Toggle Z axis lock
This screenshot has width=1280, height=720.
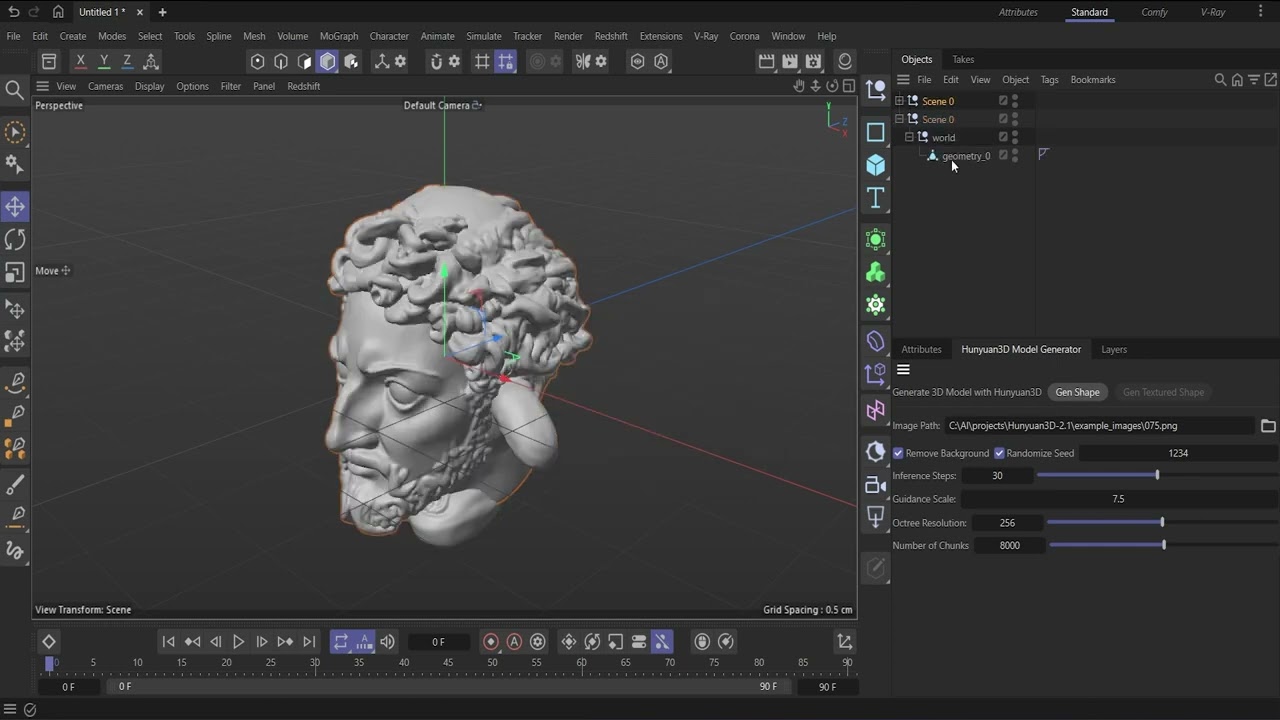click(x=127, y=62)
